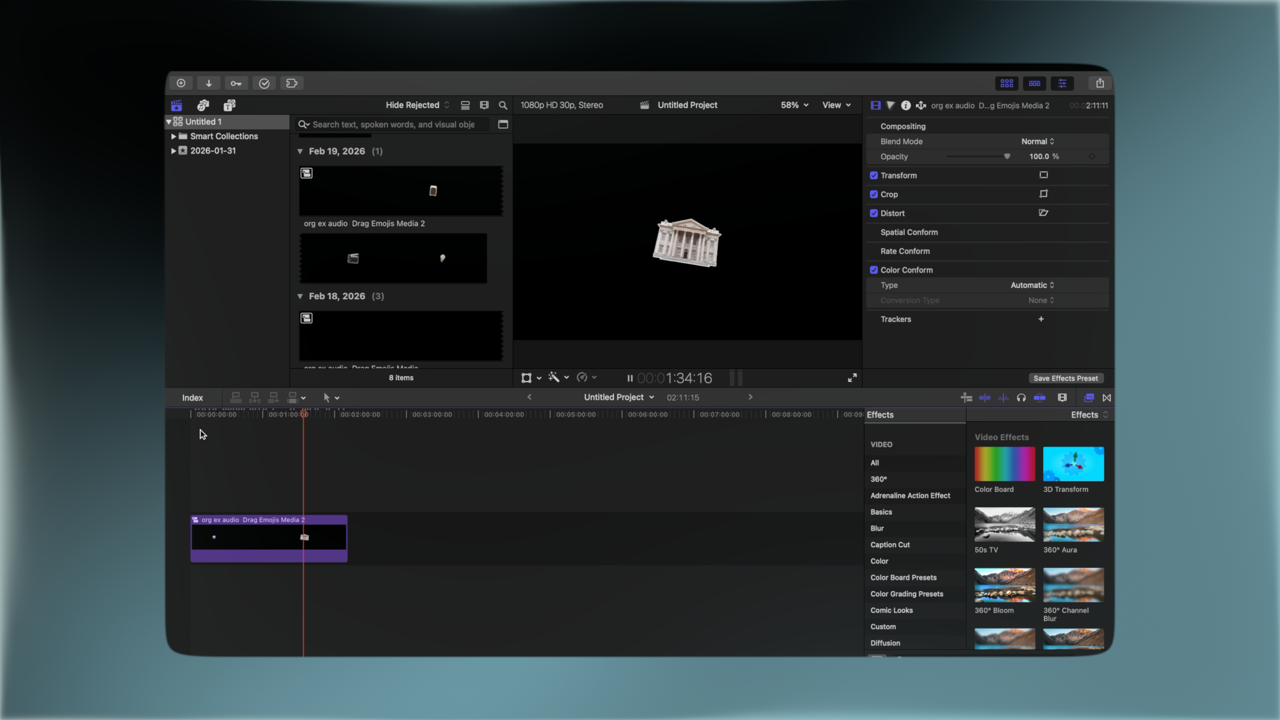Open the Type Automatic dropdown
Image resolution: width=1280 pixels, height=720 pixels.
pos(1032,285)
